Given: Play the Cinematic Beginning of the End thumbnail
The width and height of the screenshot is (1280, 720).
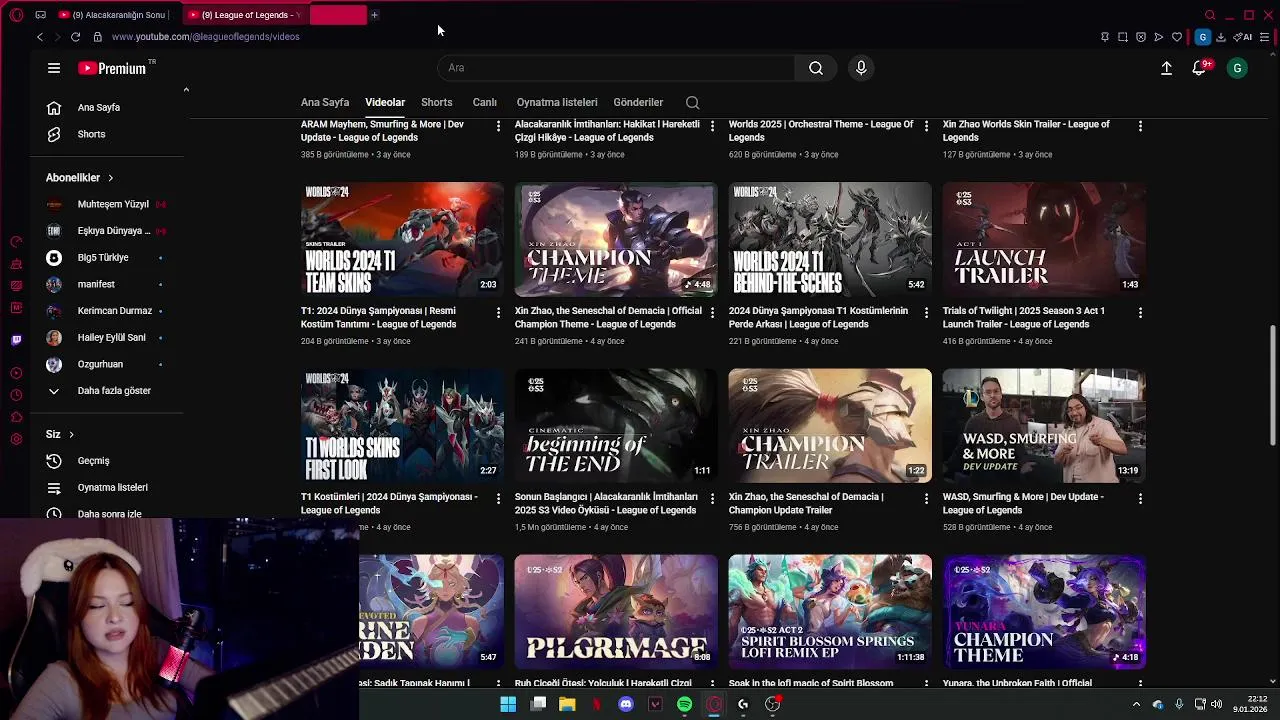Looking at the screenshot, I should click(x=616, y=425).
